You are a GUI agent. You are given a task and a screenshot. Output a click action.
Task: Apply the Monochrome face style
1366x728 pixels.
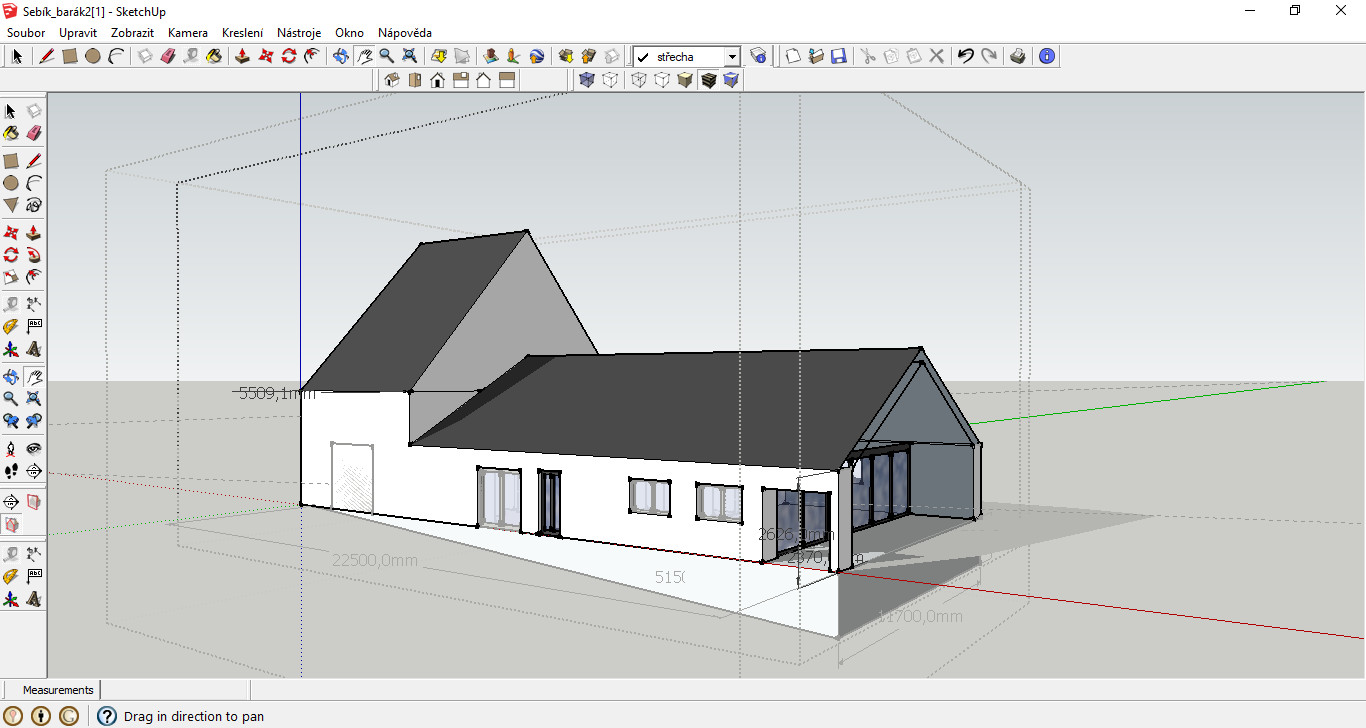(732, 80)
